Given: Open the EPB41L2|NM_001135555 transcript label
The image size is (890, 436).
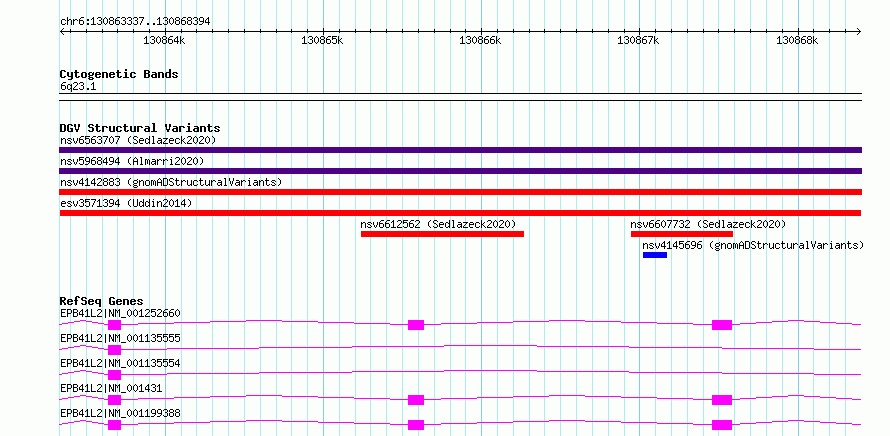Looking at the screenshot, I should (x=120, y=338).
